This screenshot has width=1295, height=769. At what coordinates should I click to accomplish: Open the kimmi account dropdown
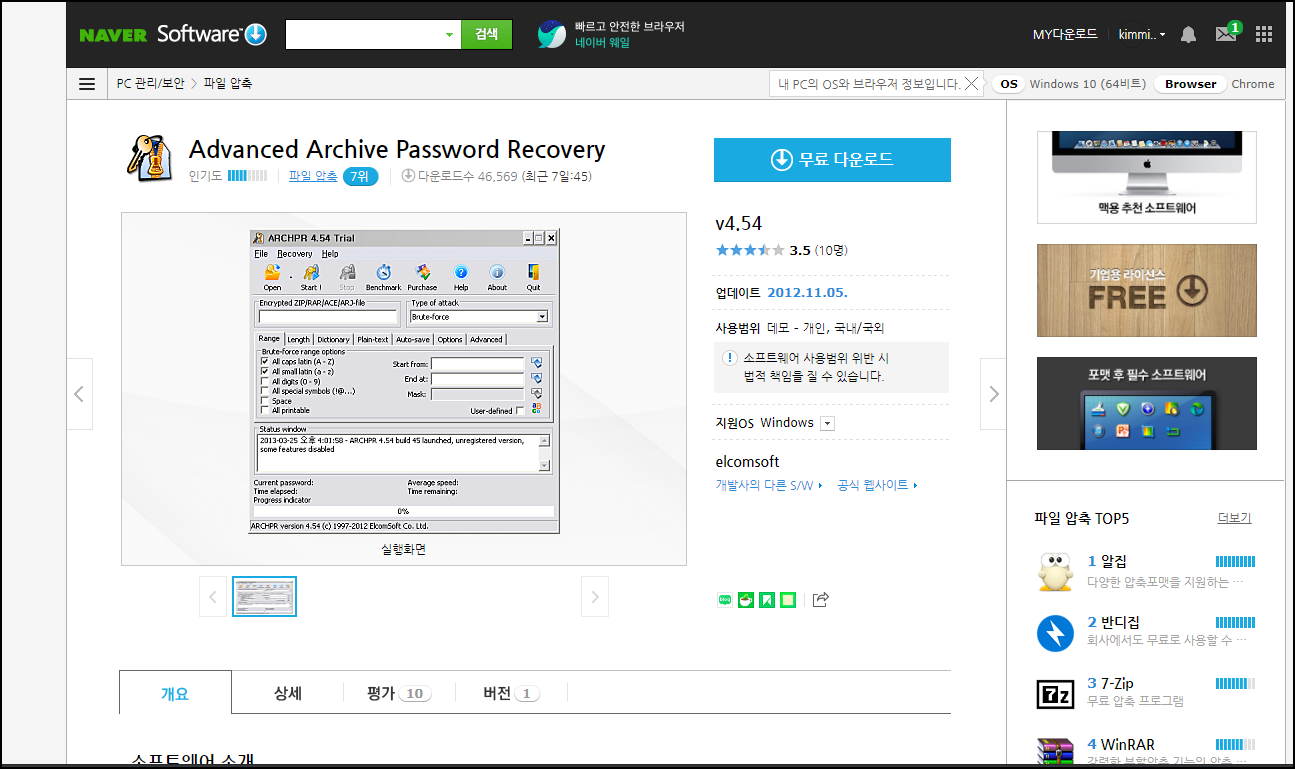[1142, 34]
